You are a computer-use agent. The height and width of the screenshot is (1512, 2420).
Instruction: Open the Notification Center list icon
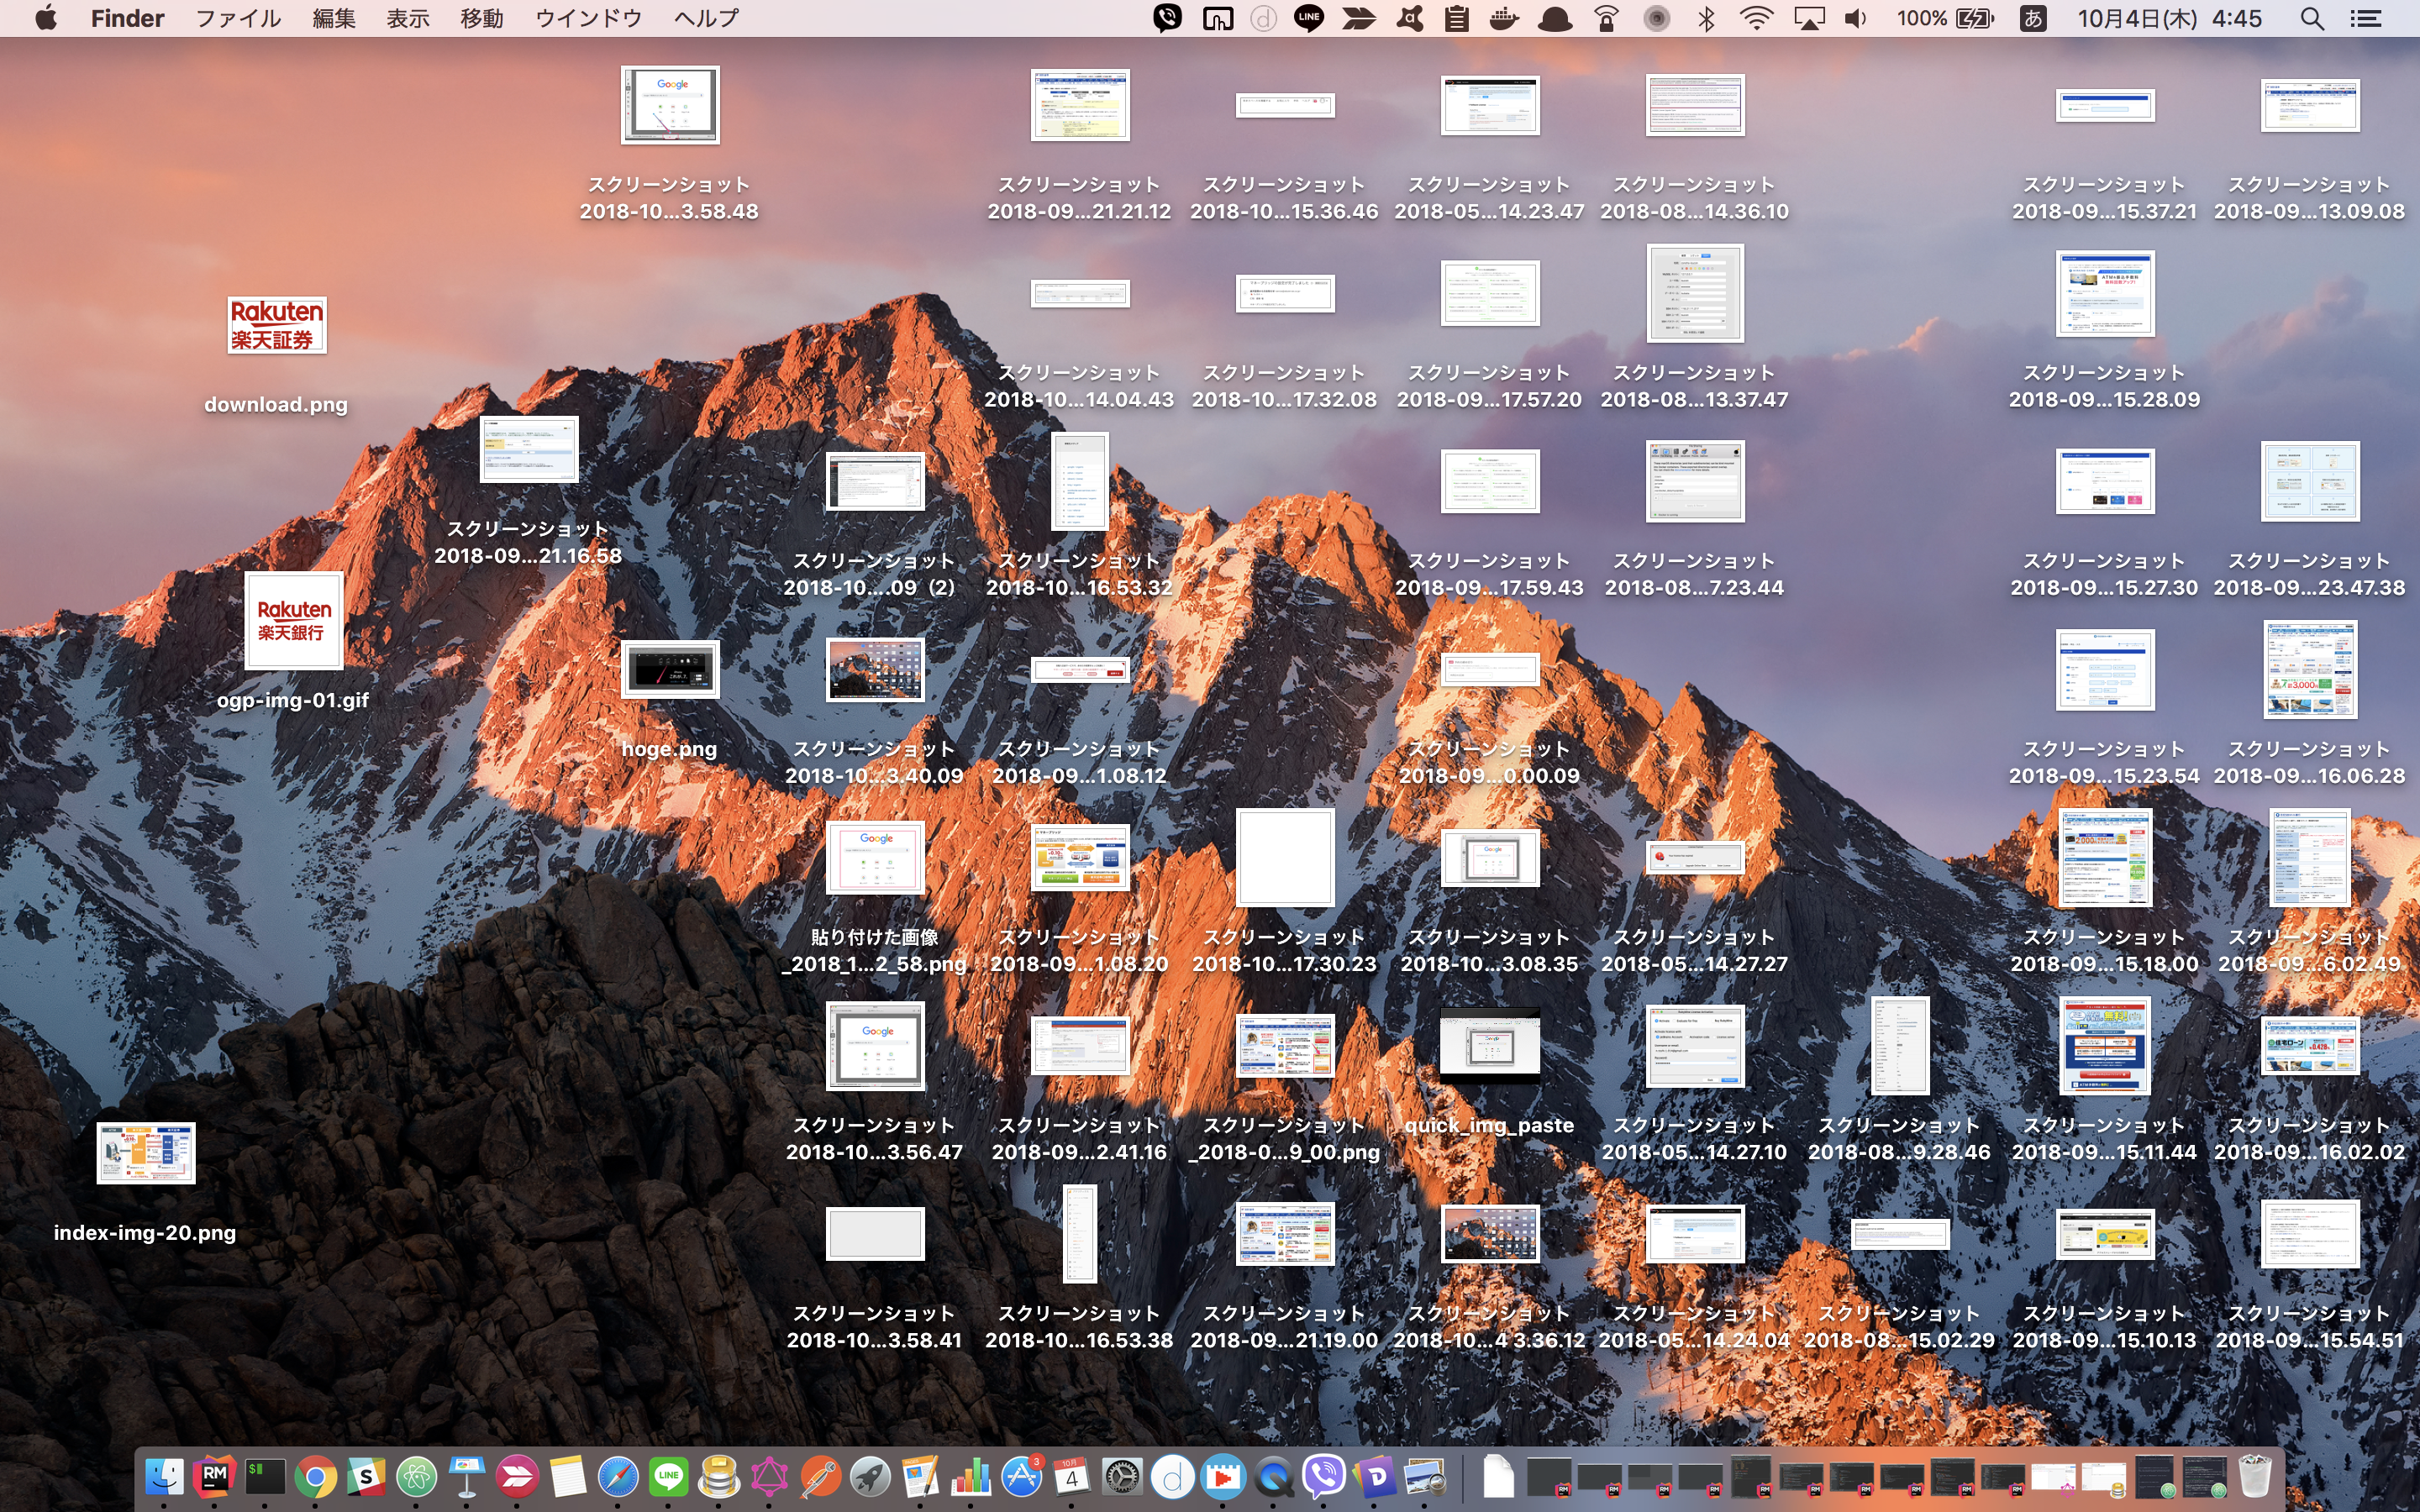click(2365, 18)
